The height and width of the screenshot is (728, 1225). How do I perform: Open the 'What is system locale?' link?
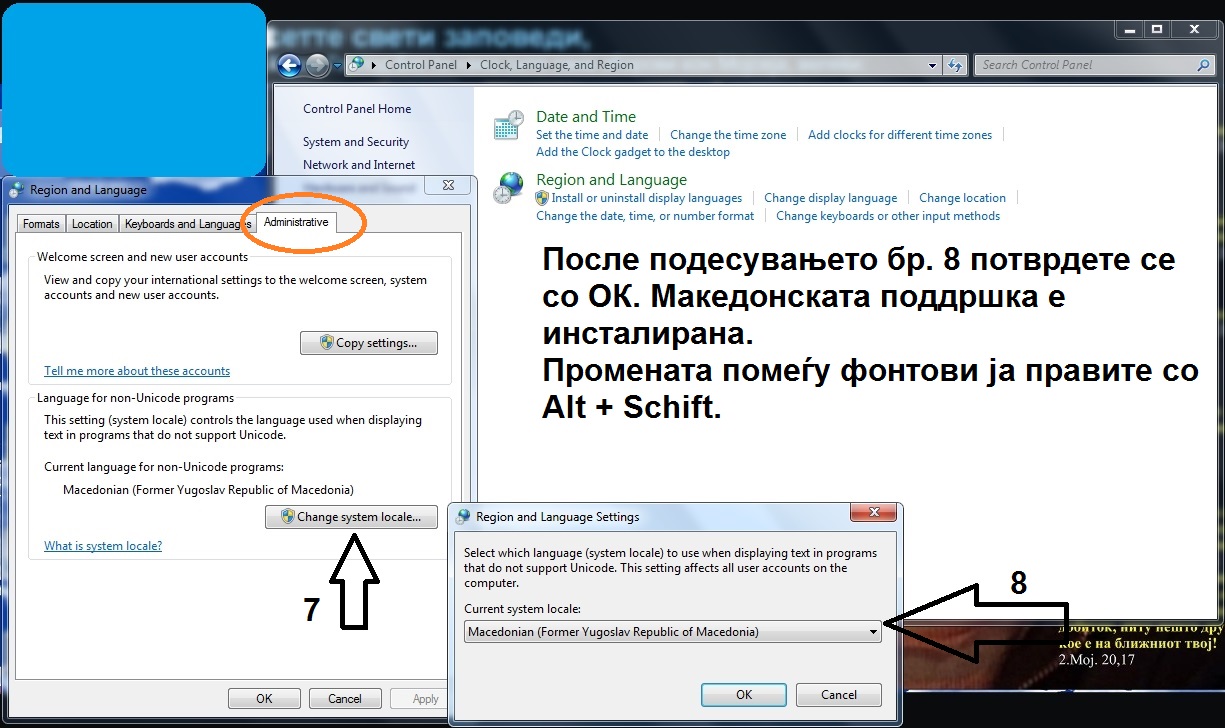pyautogui.click(x=103, y=546)
